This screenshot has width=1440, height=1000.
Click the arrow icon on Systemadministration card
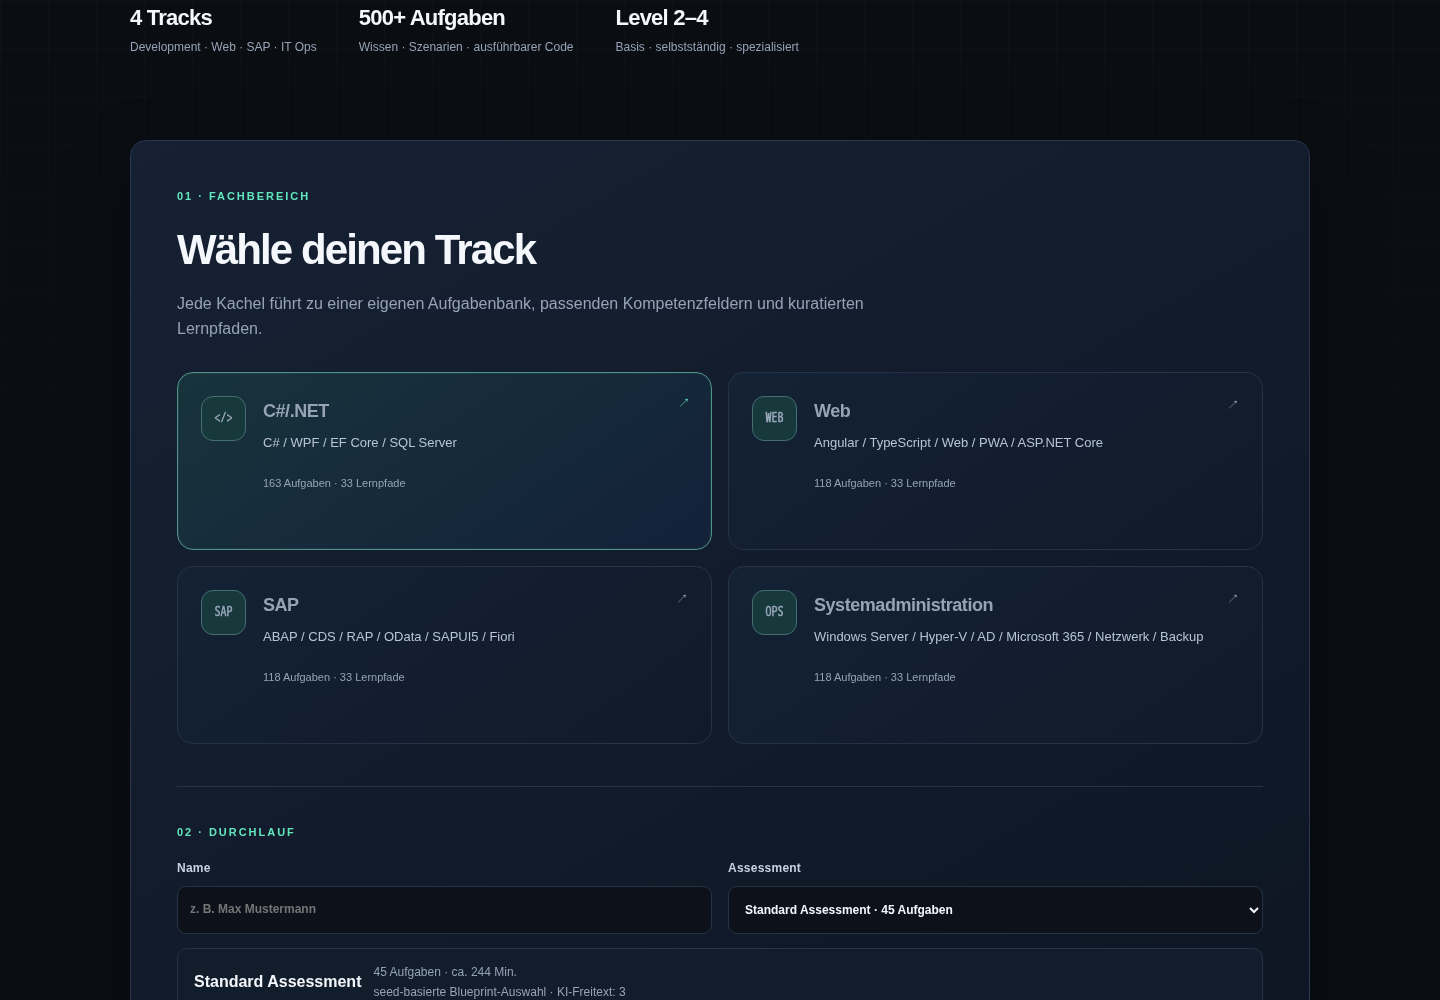(1233, 598)
